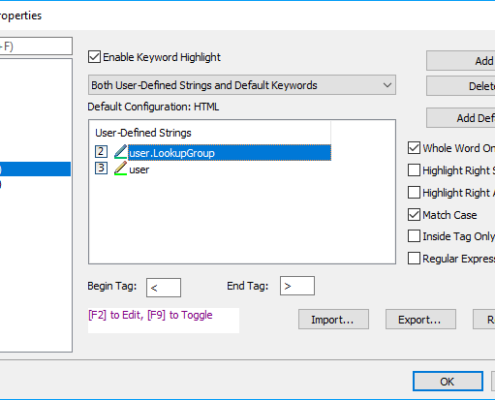The width and height of the screenshot is (495, 400).
Task: Click the number 3 color group icon
Action: [101, 168]
